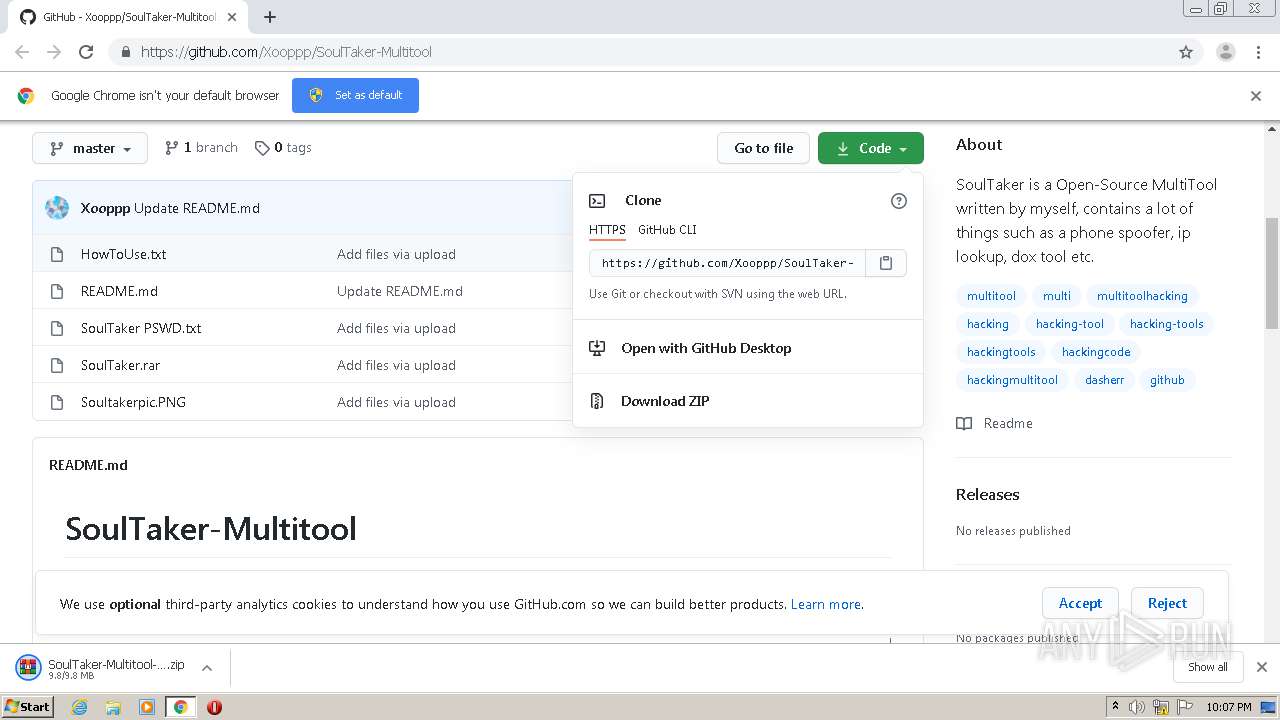Open the hacking-tools topic tag
The width and height of the screenshot is (1280, 720).
pyautogui.click(x=1167, y=324)
